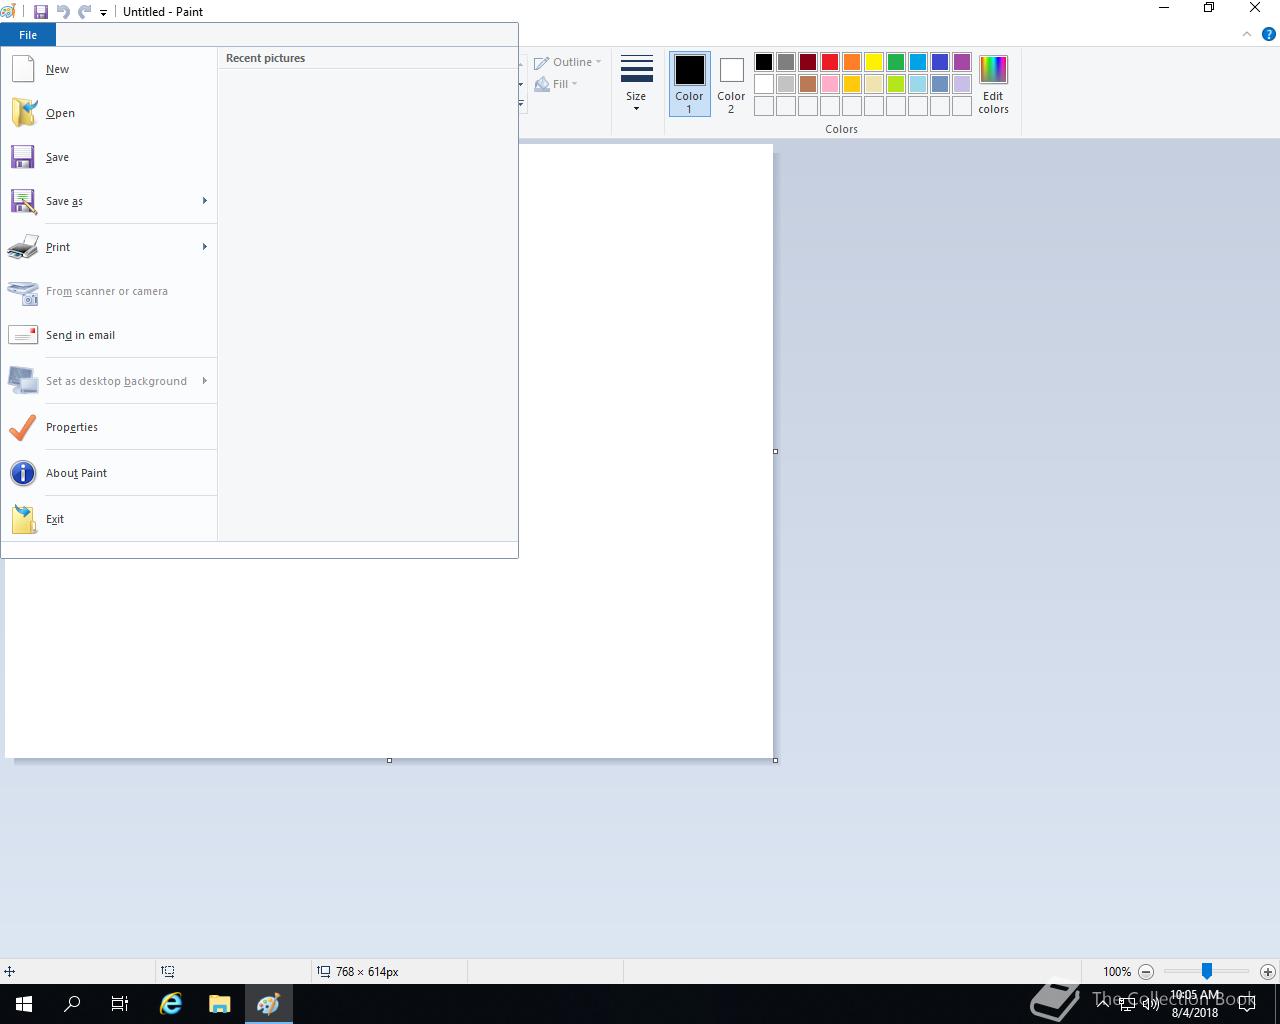Click the canvas bottom-right corner handle
1280x1024 pixels.
click(x=775, y=760)
